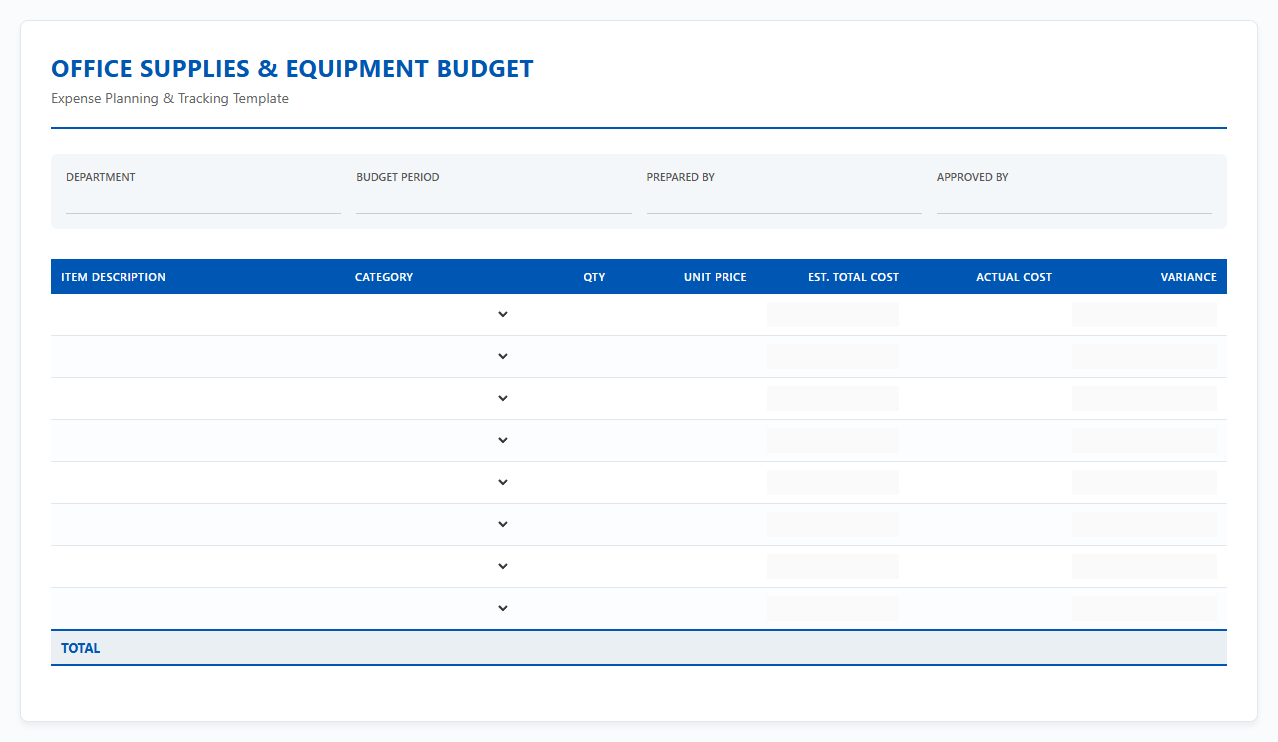Expand the second row's Category dropdown

pyautogui.click(x=432, y=356)
